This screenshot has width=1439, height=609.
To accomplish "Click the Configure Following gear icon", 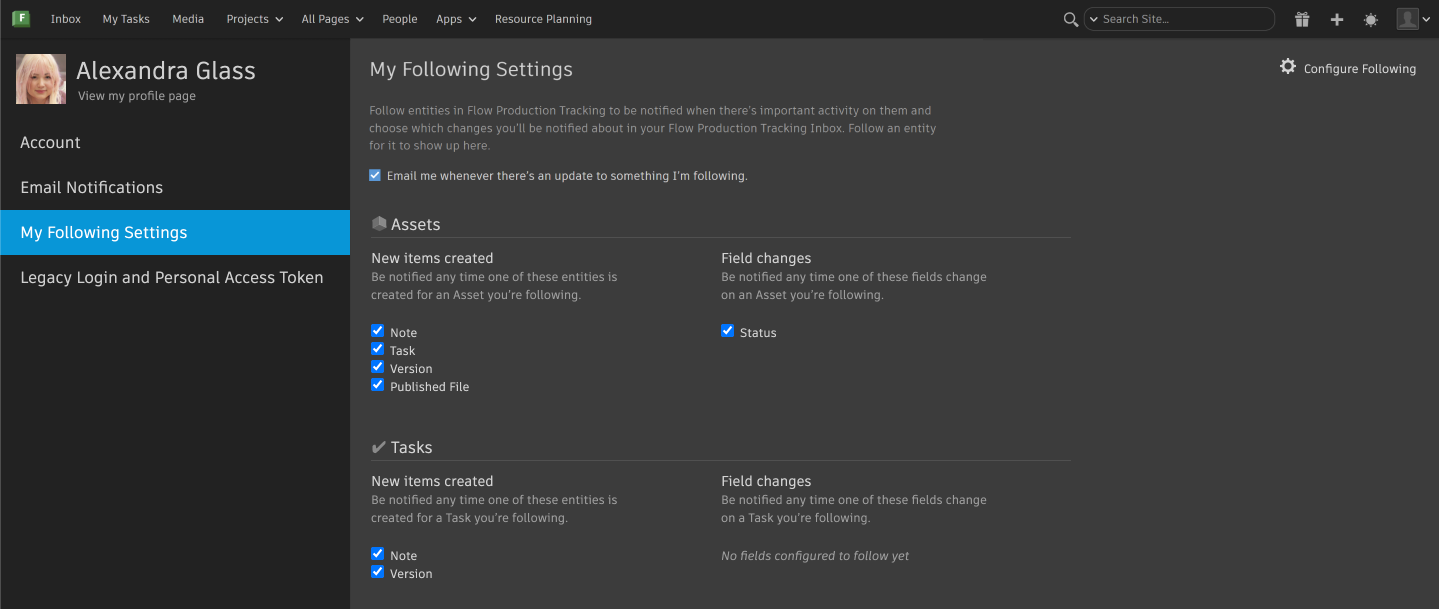I will [x=1288, y=67].
